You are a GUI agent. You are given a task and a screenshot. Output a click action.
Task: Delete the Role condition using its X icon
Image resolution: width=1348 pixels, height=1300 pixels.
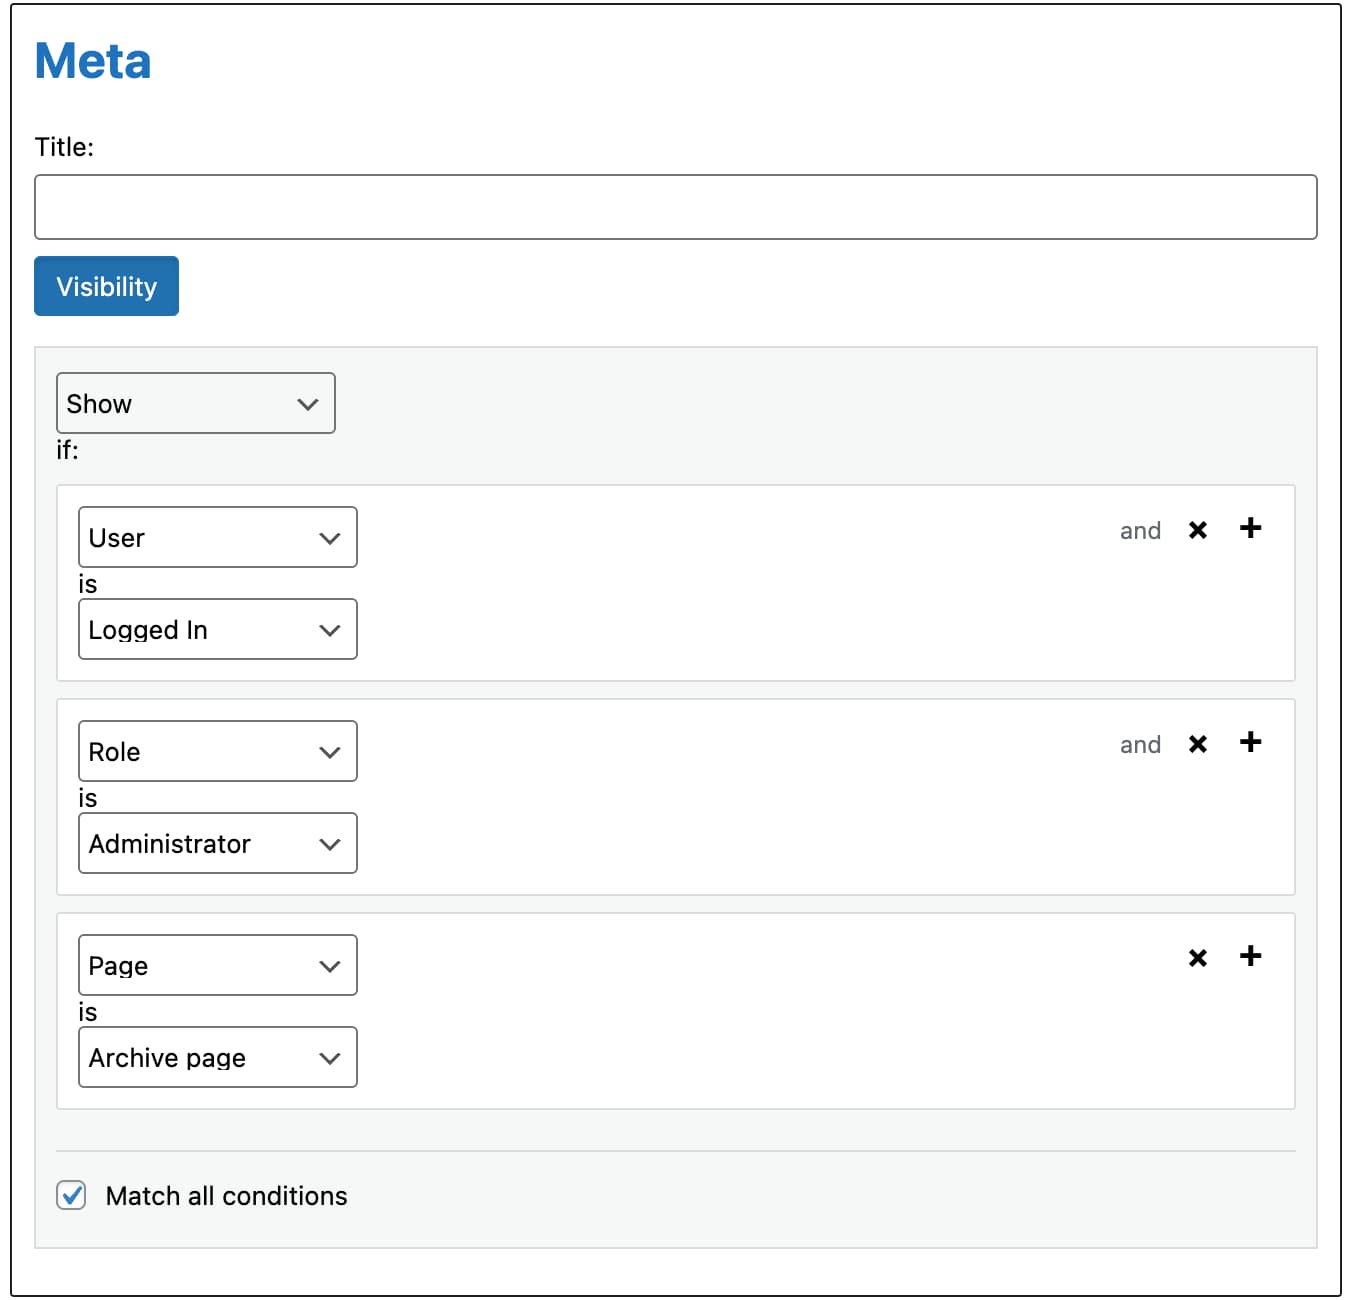1197,744
